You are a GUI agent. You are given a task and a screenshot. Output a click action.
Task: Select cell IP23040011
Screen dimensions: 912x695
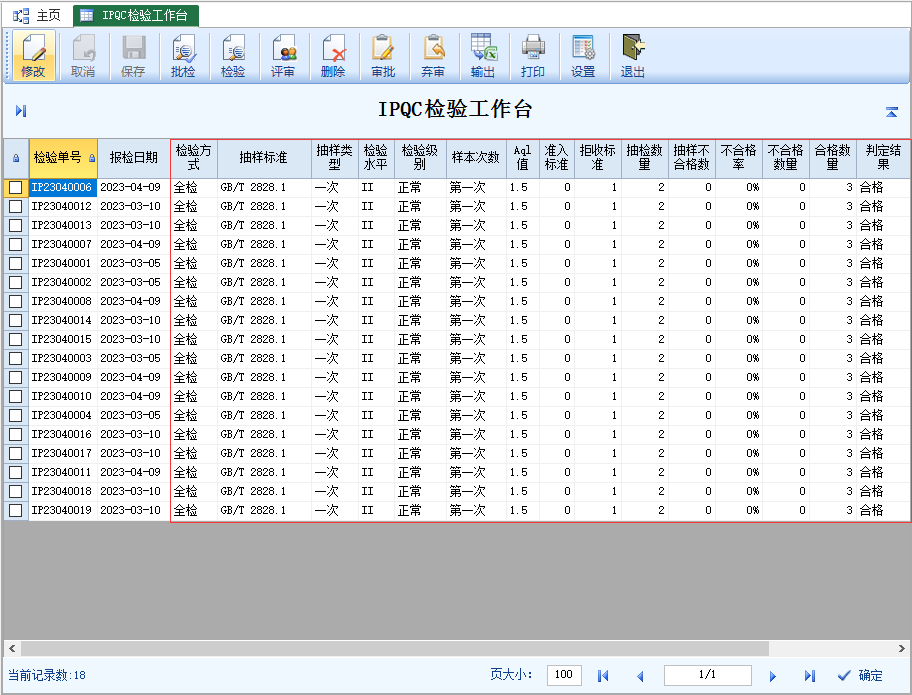pos(63,472)
